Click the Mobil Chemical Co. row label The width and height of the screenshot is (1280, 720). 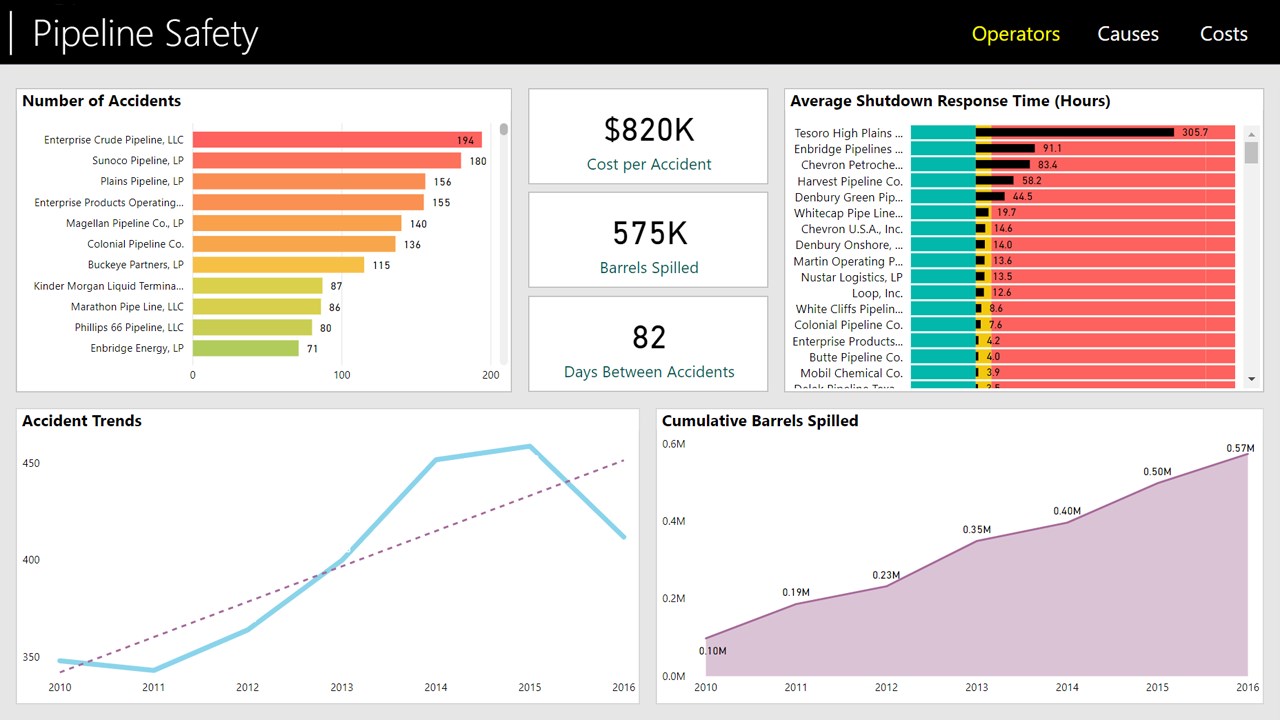tap(851, 373)
